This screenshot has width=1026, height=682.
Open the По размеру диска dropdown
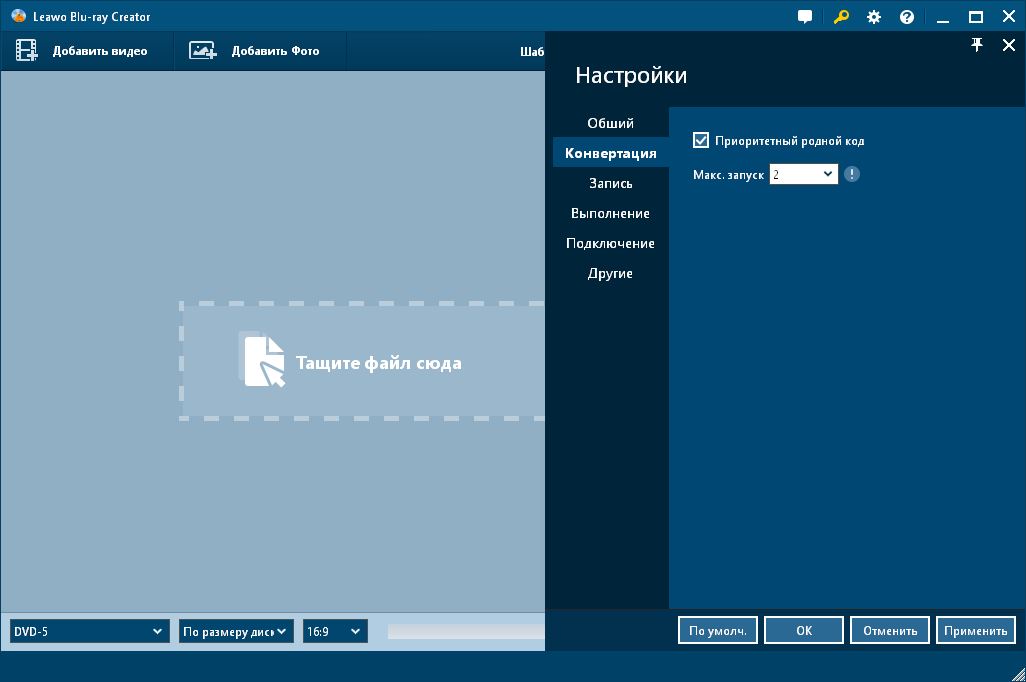click(236, 632)
